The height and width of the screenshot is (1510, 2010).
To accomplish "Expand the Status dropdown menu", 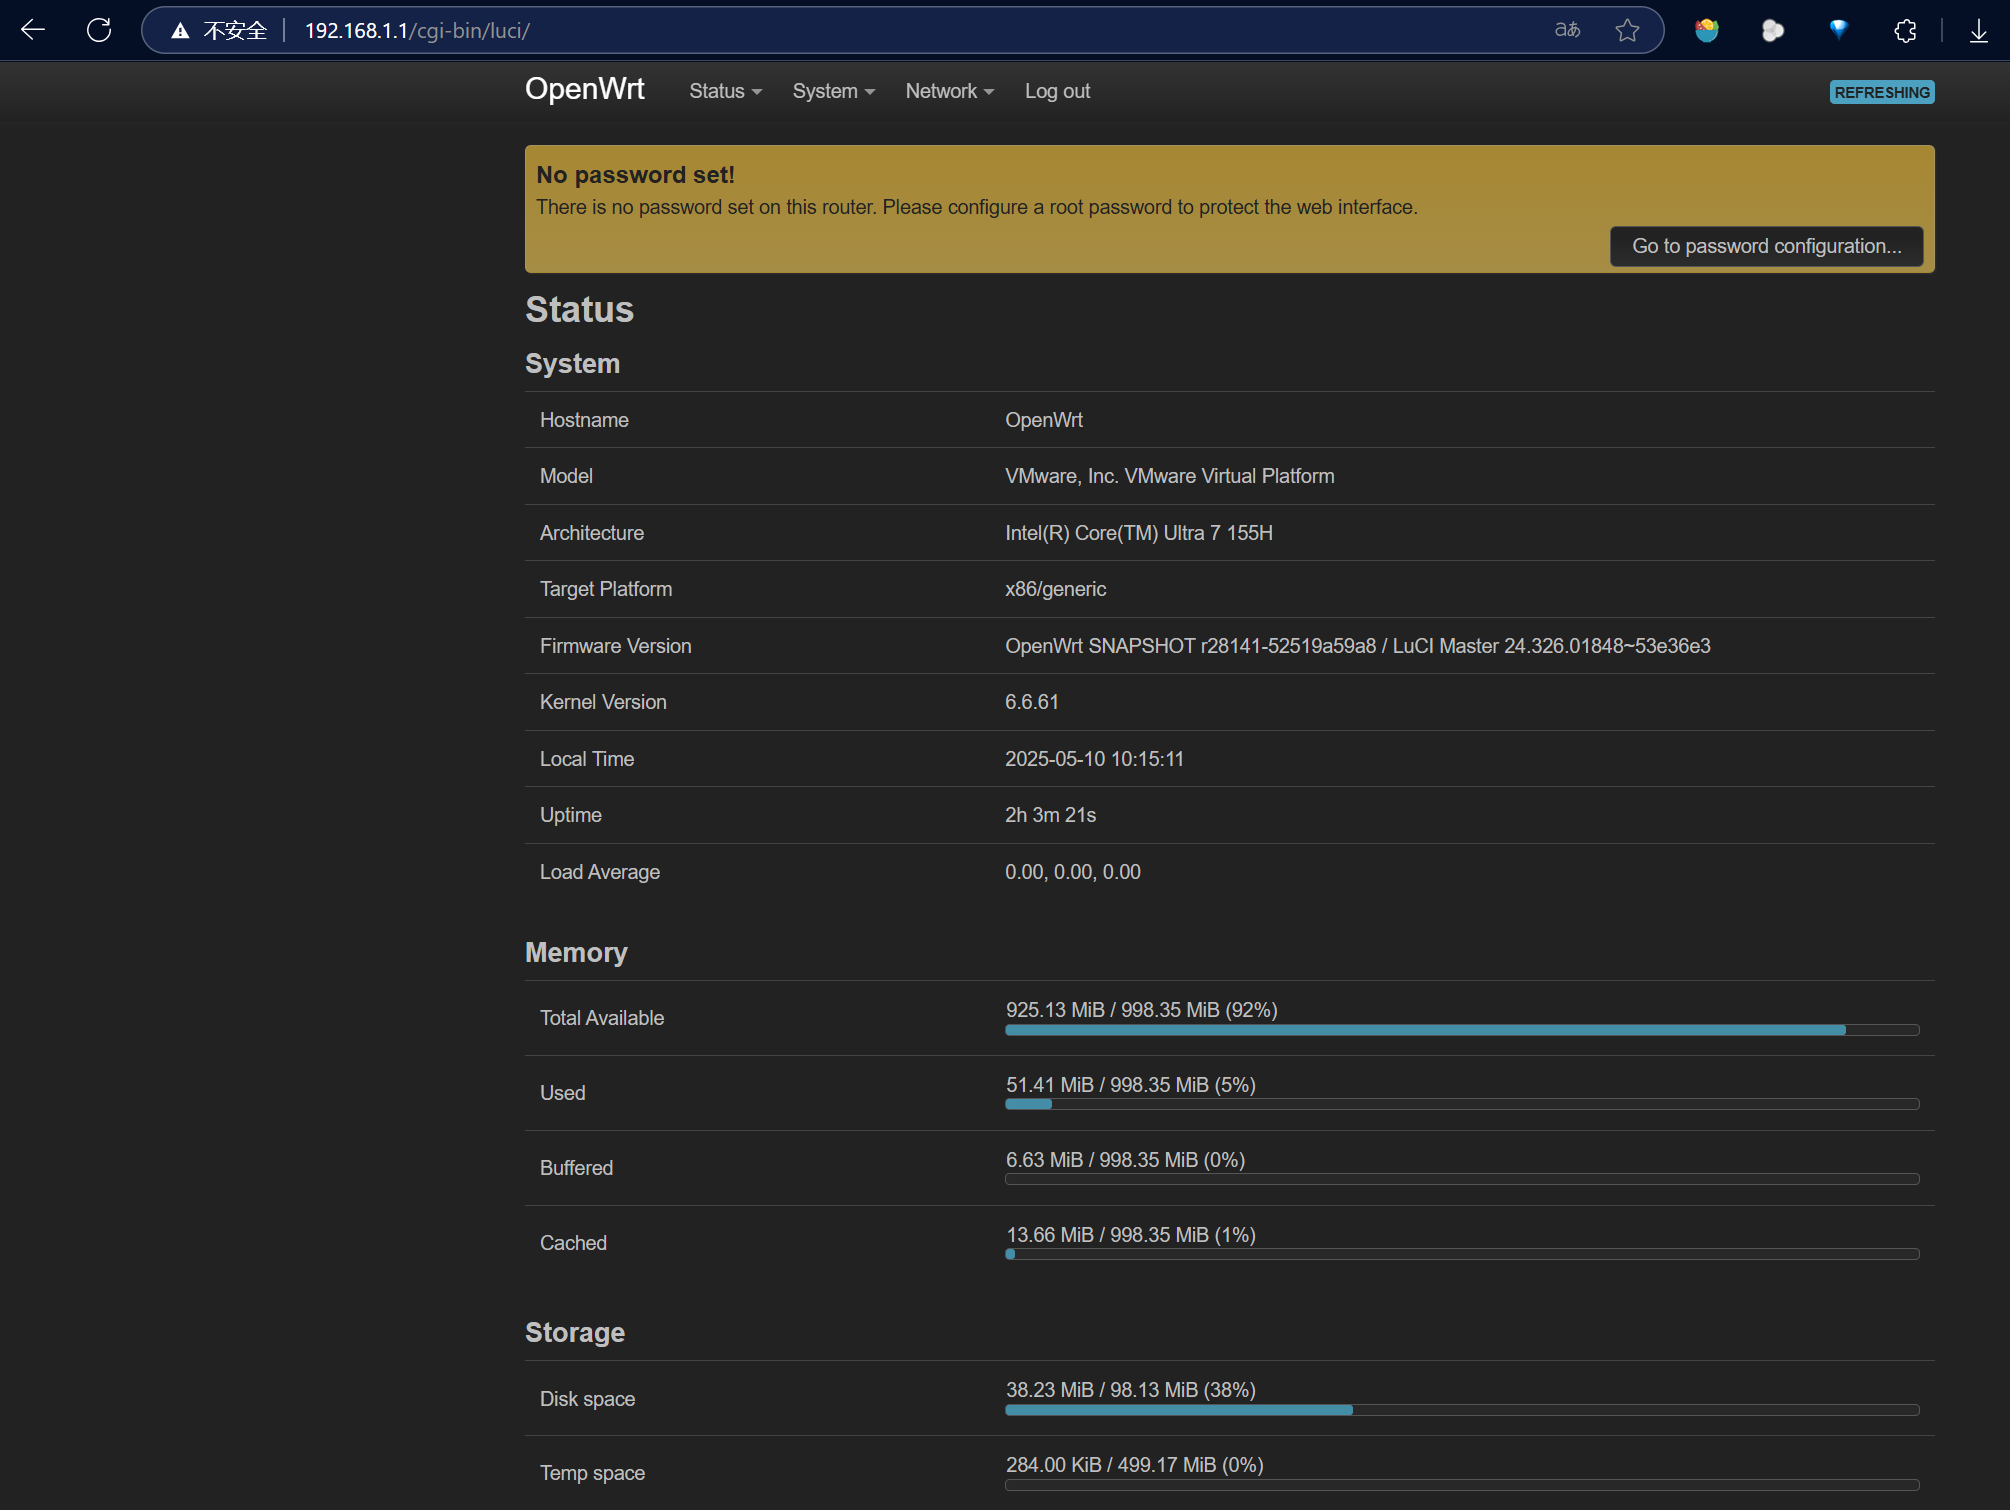I will click(x=725, y=91).
